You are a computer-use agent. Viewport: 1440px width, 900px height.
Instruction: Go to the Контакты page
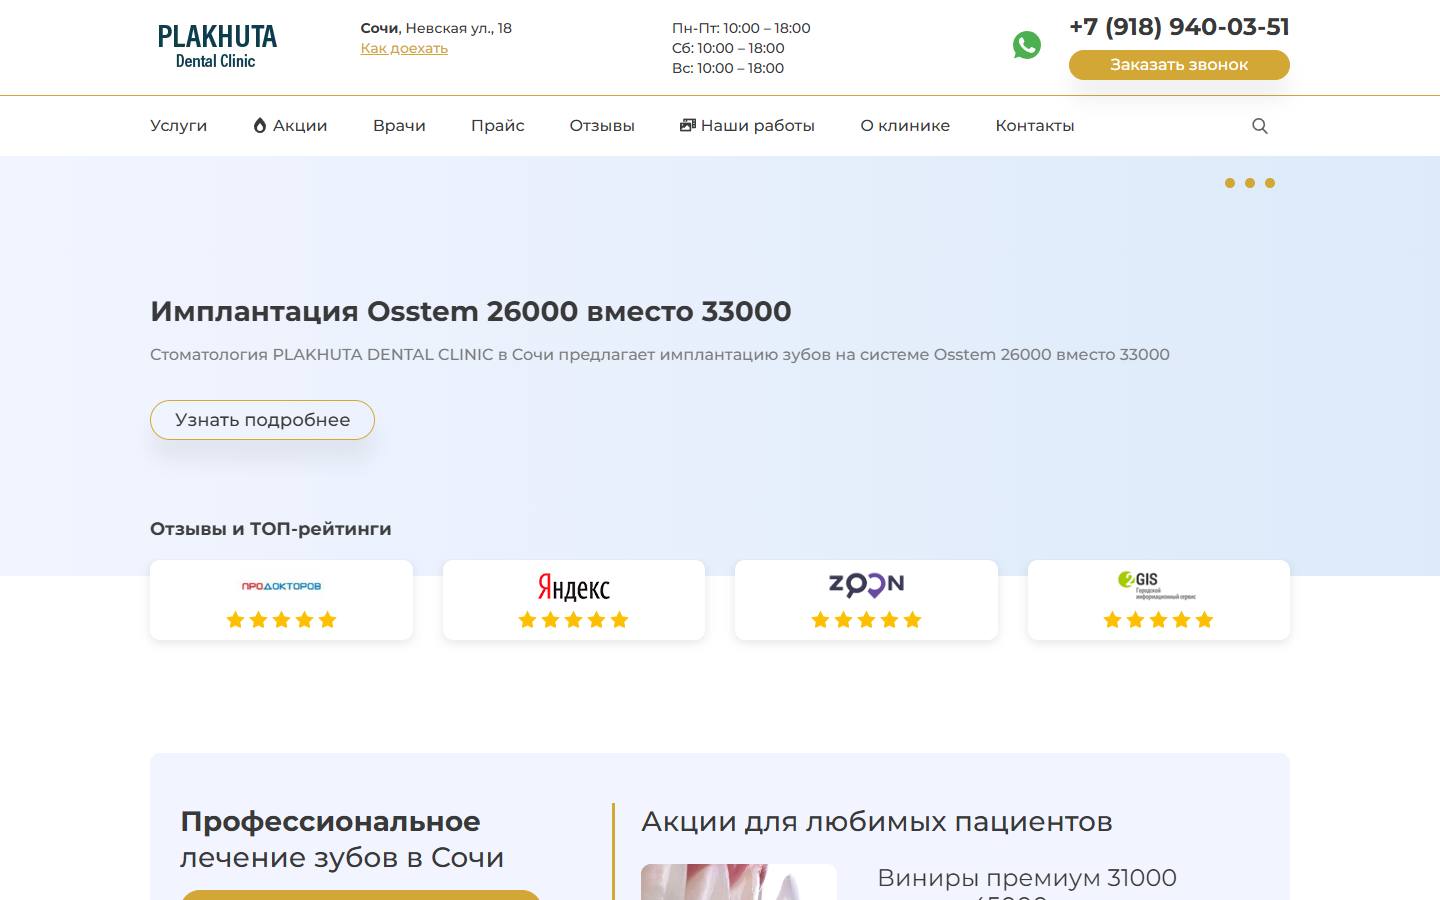click(x=1035, y=126)
